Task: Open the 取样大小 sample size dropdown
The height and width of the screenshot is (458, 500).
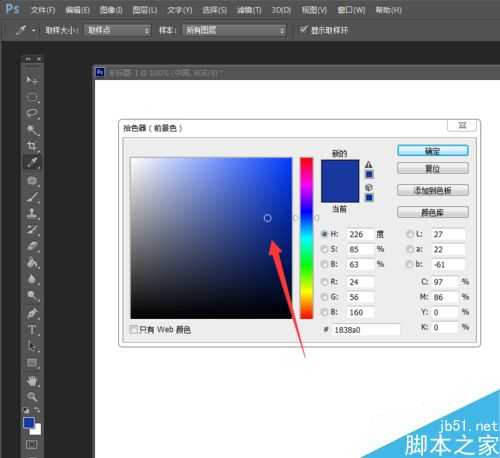Action: pyautogui.click(x=117, y=30)
